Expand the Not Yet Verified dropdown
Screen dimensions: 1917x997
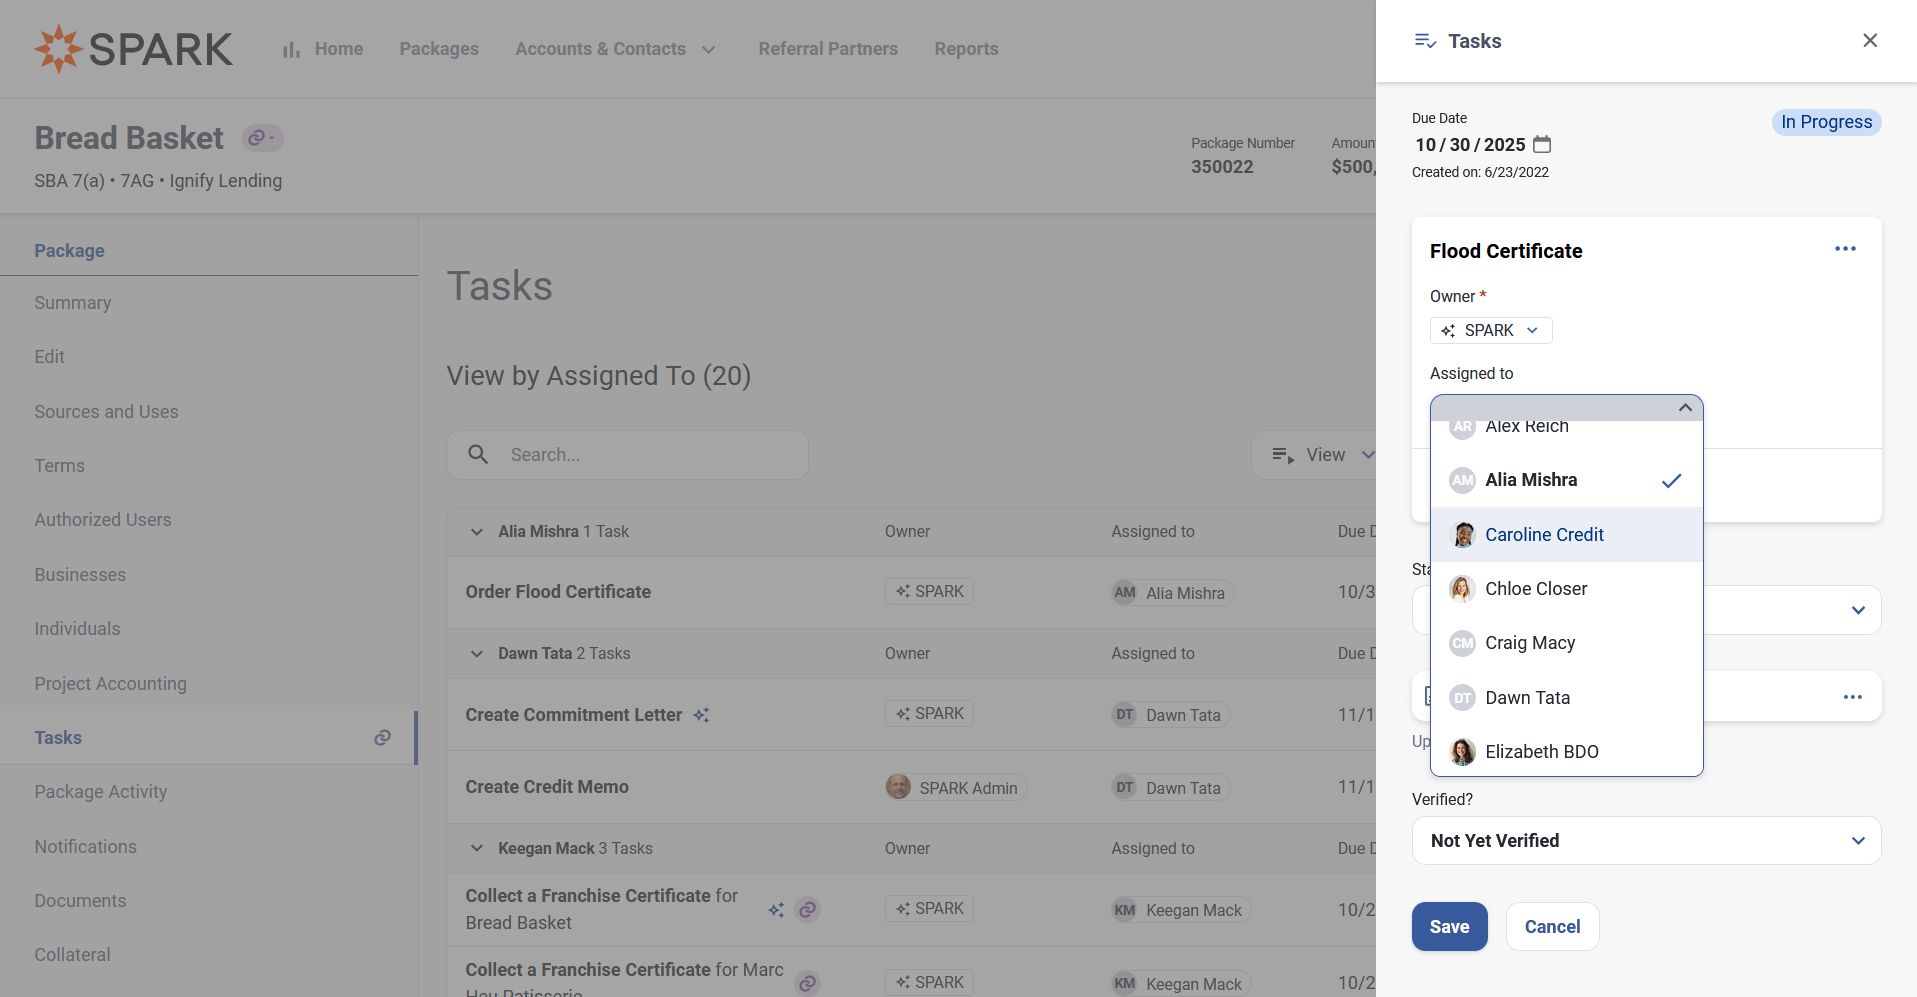click(1646, 841)
